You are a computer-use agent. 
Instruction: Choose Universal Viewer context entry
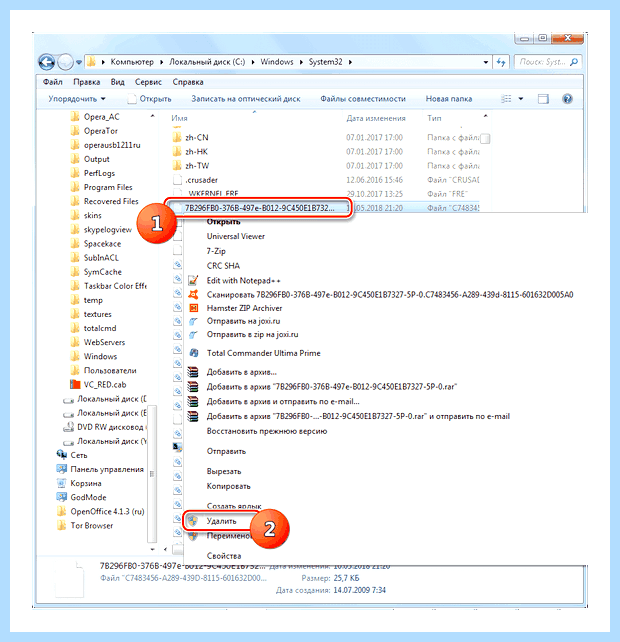click(x=235, y=236)
